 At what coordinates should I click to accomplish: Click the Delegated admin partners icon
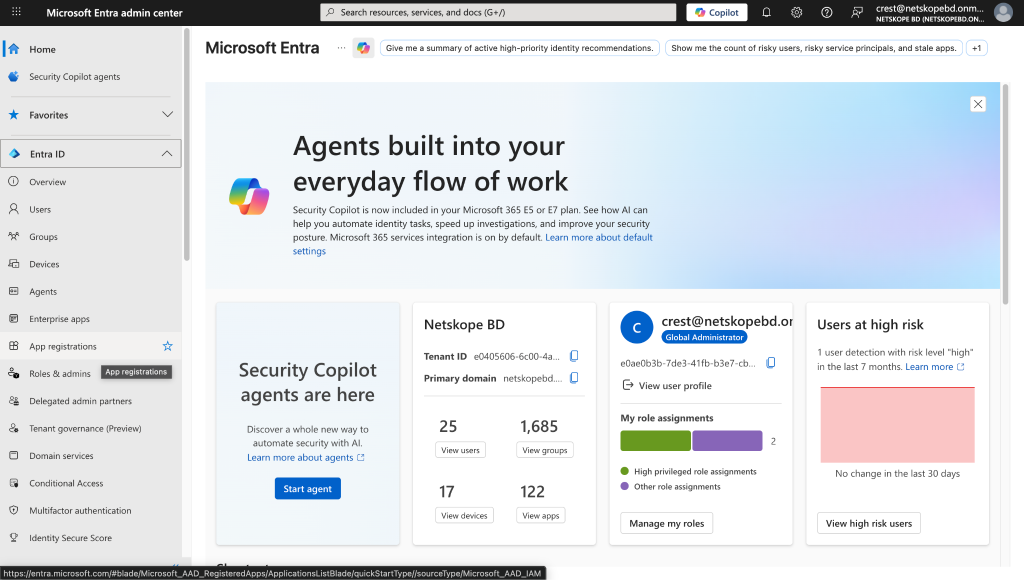[x=14, y=401]
